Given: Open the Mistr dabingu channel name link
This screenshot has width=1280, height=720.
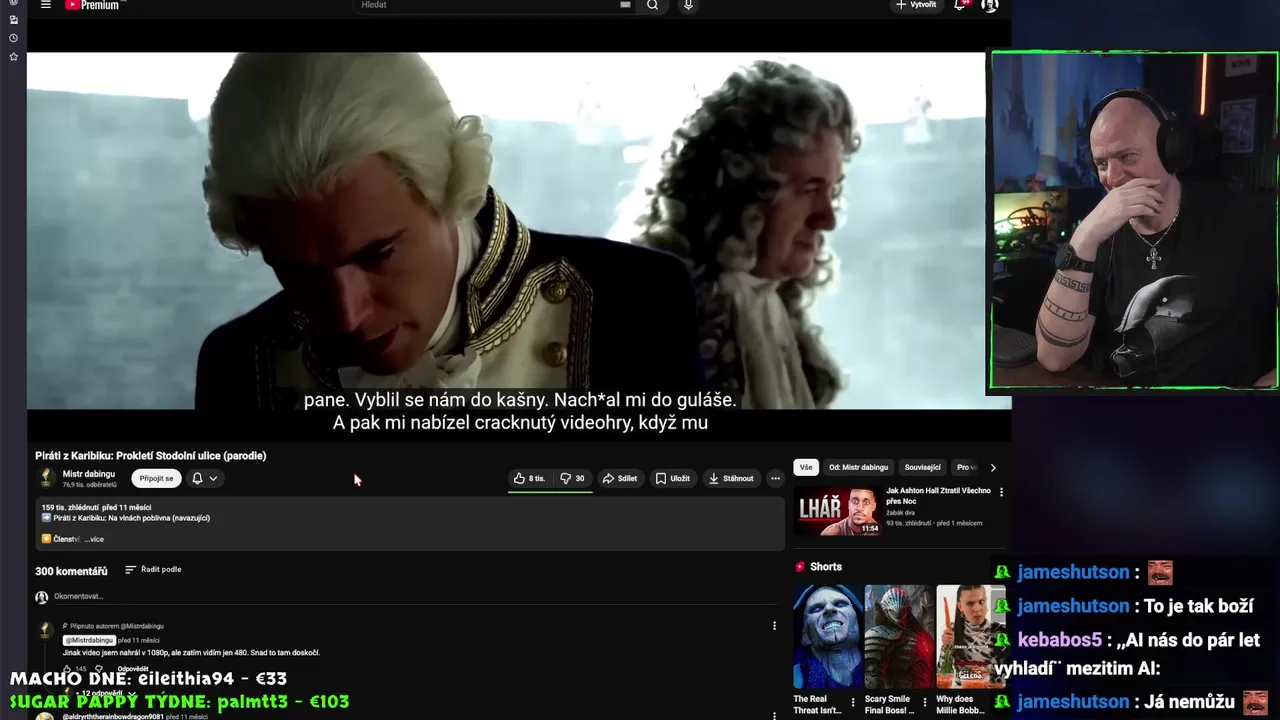Looking at the screenshot, I should coord(89,474).
